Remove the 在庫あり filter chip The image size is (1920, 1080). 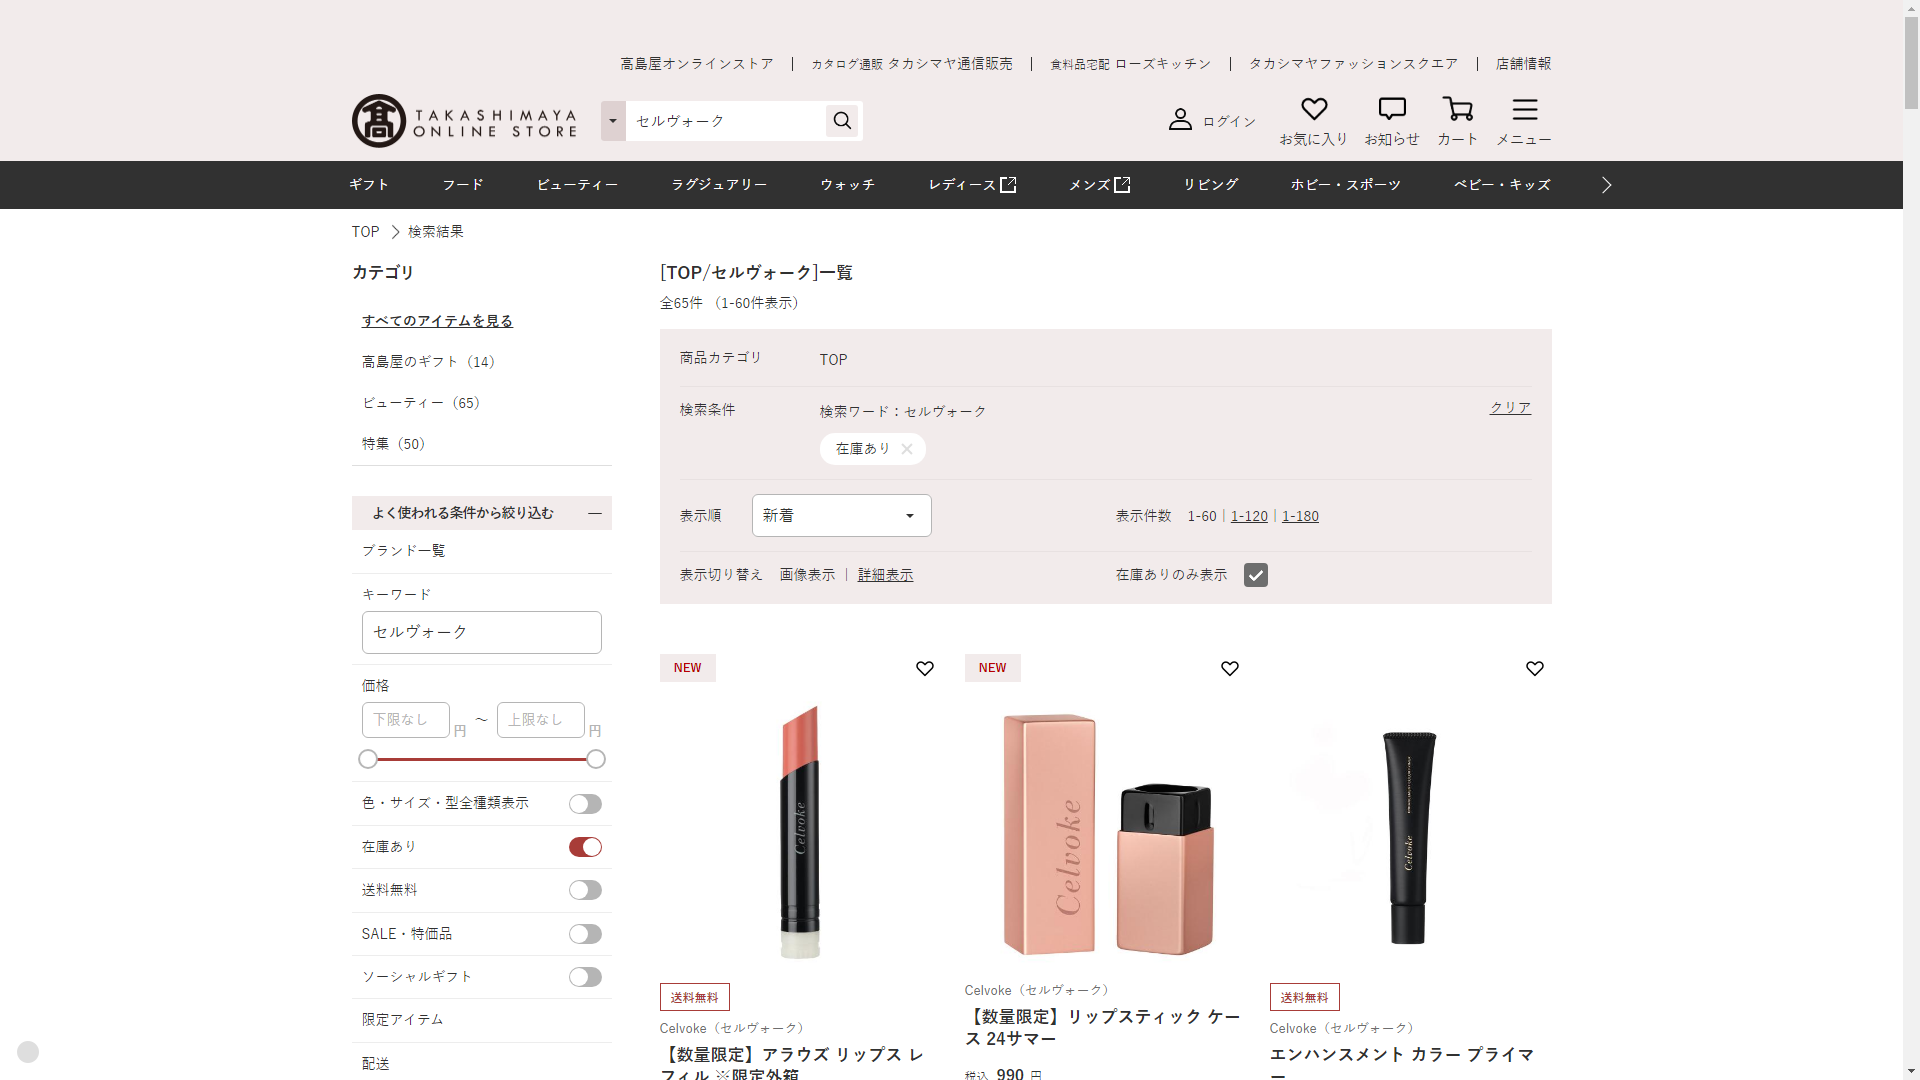pyautogui.click(x=906, y=449)
